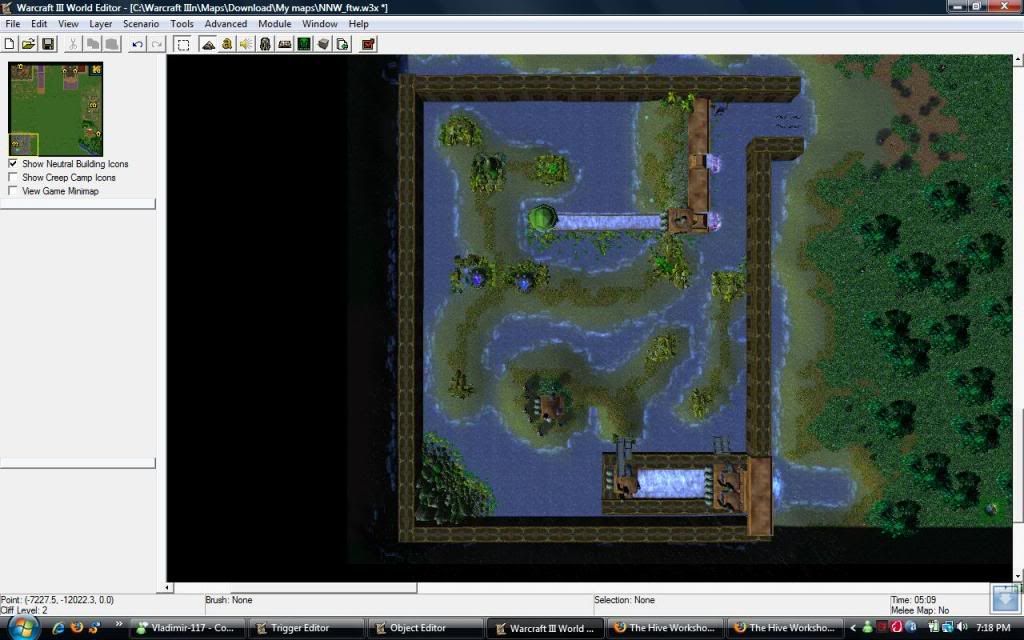Viewport: 1024px width, 640px height.
Task: Open a map file using the folder icon
Action: tap(29, 44)
